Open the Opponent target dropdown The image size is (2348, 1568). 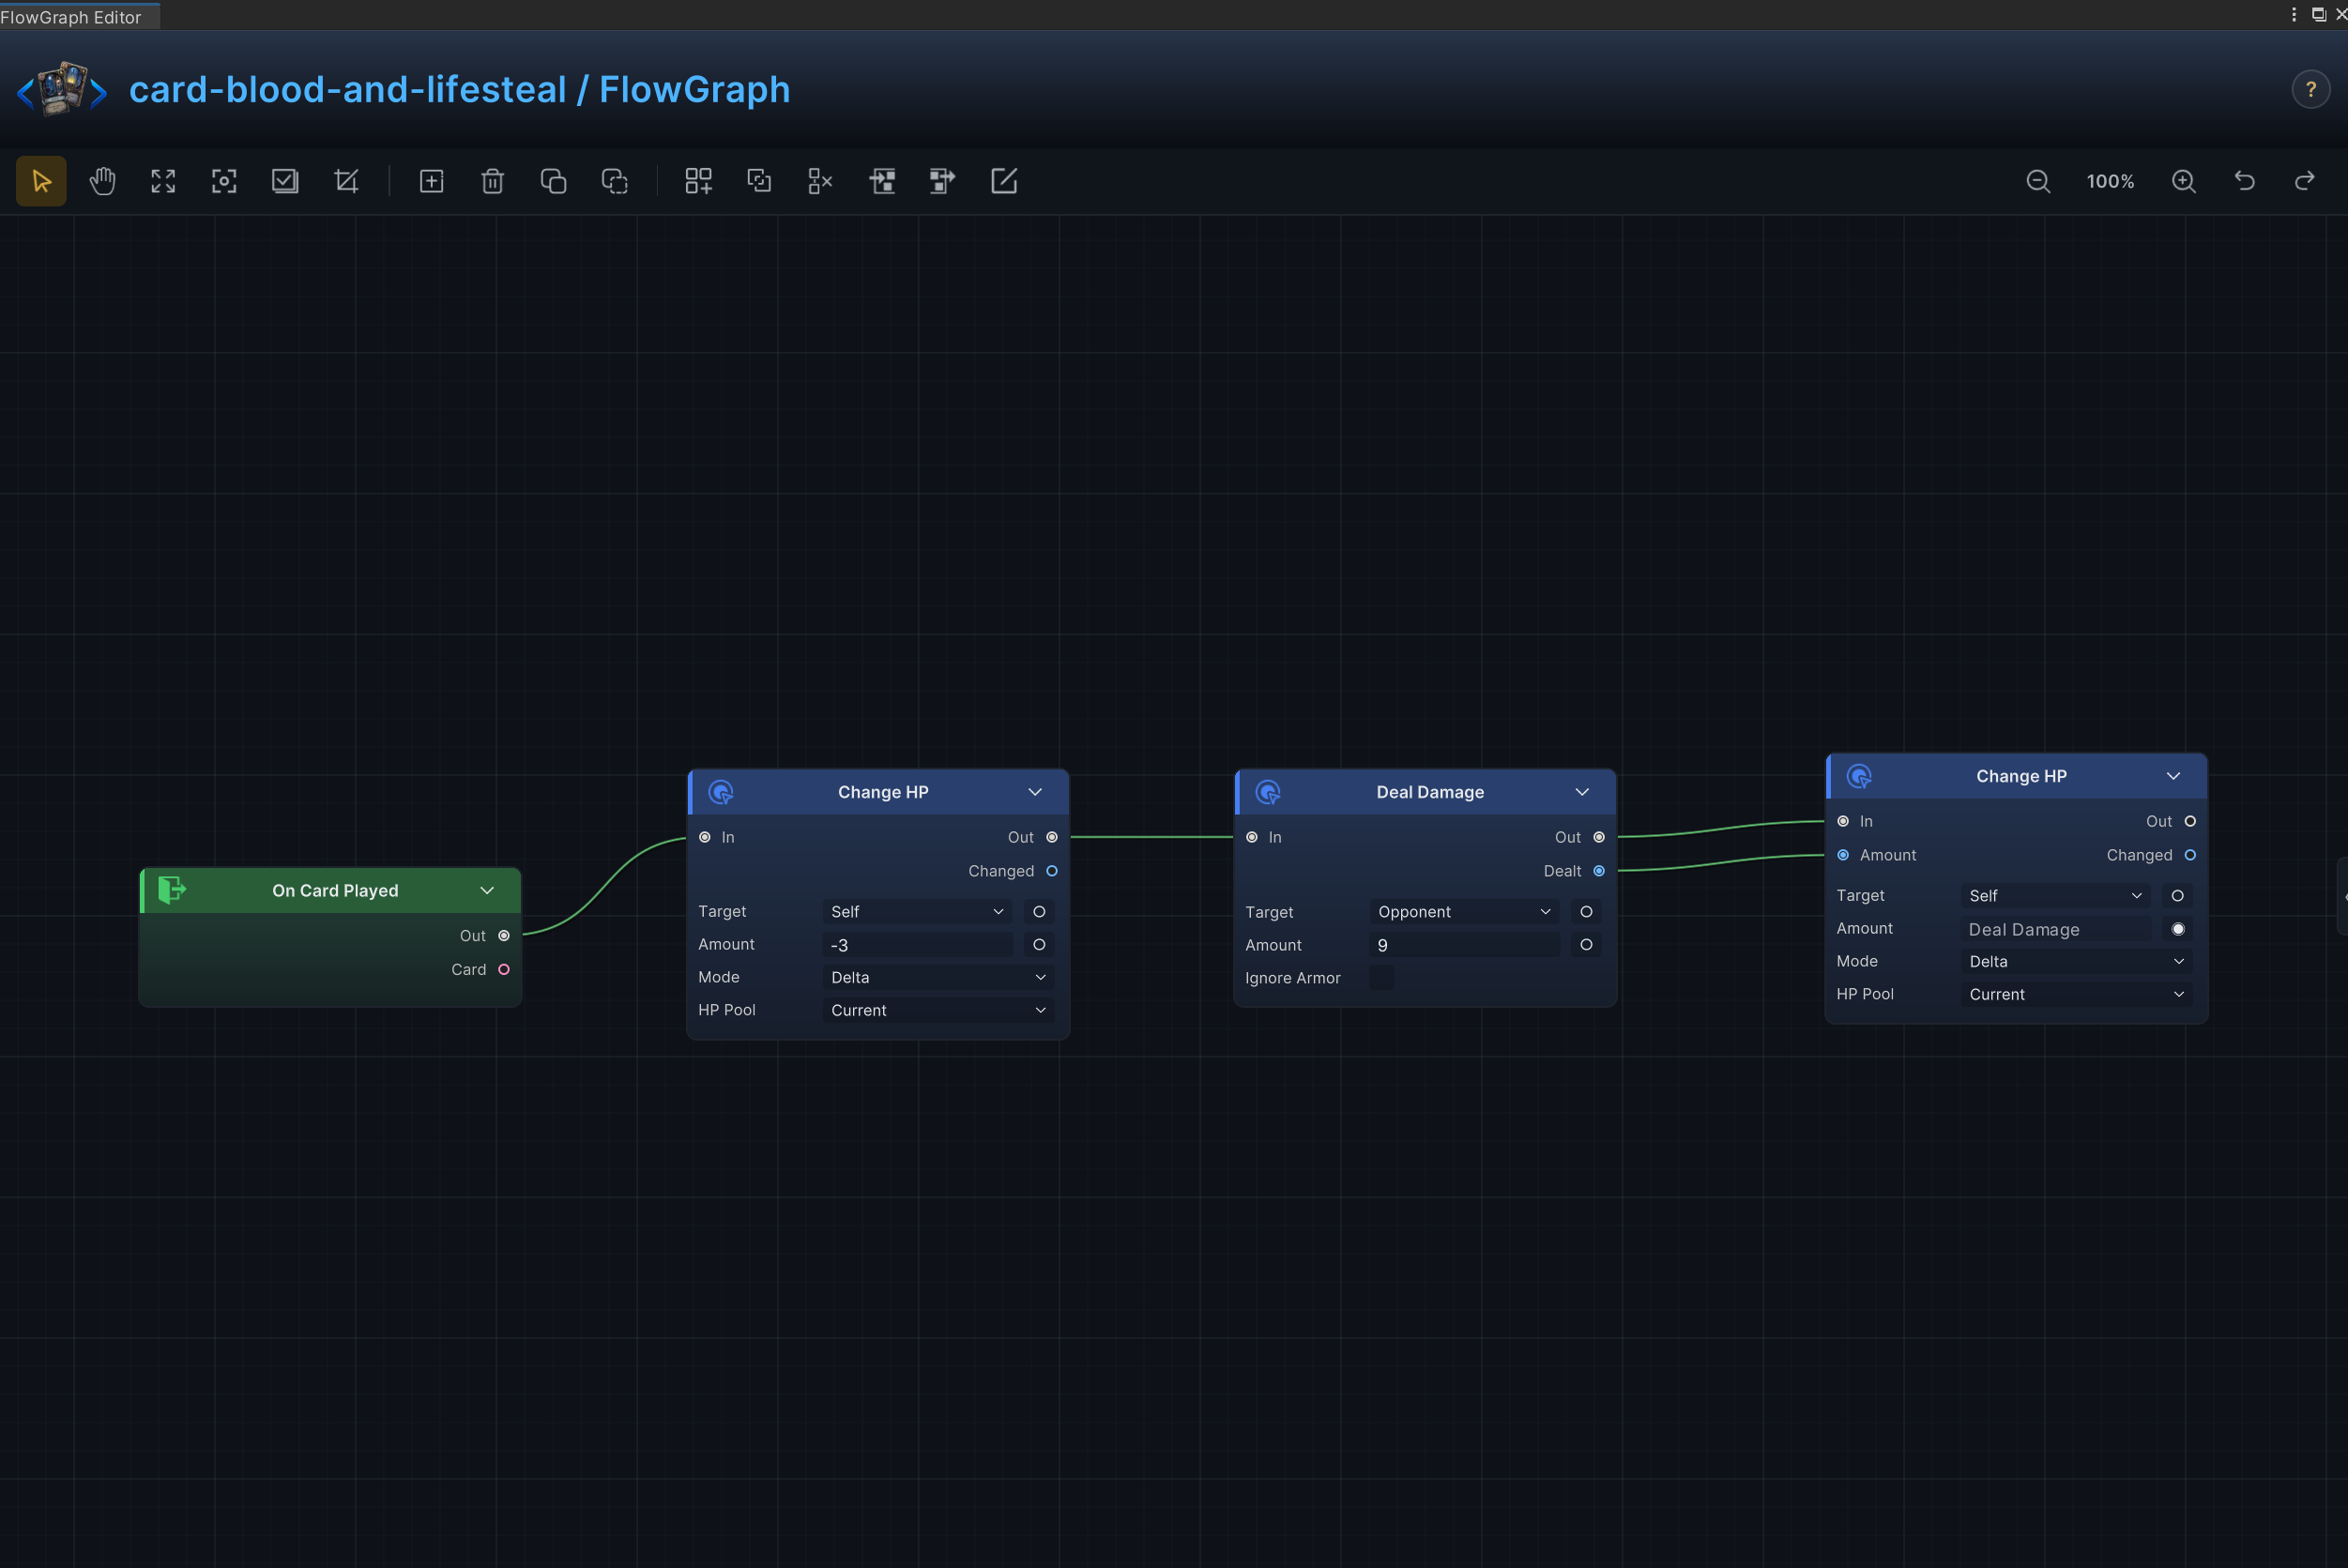[x=1464, y=912]
